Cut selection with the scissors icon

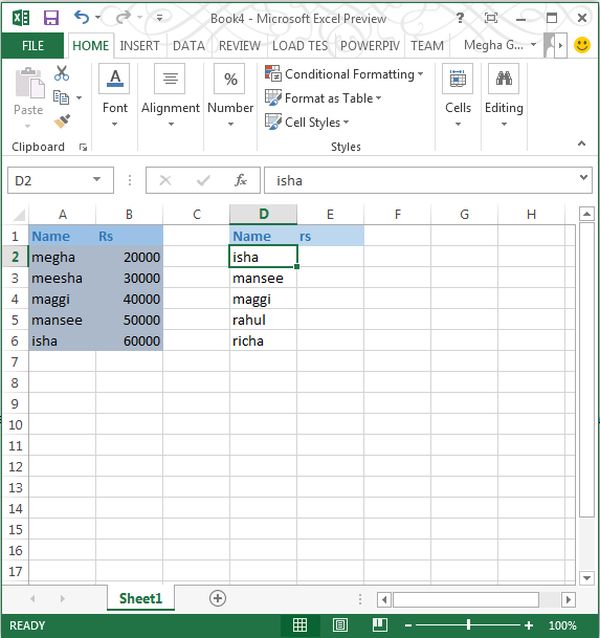click(x=61, y=73)
